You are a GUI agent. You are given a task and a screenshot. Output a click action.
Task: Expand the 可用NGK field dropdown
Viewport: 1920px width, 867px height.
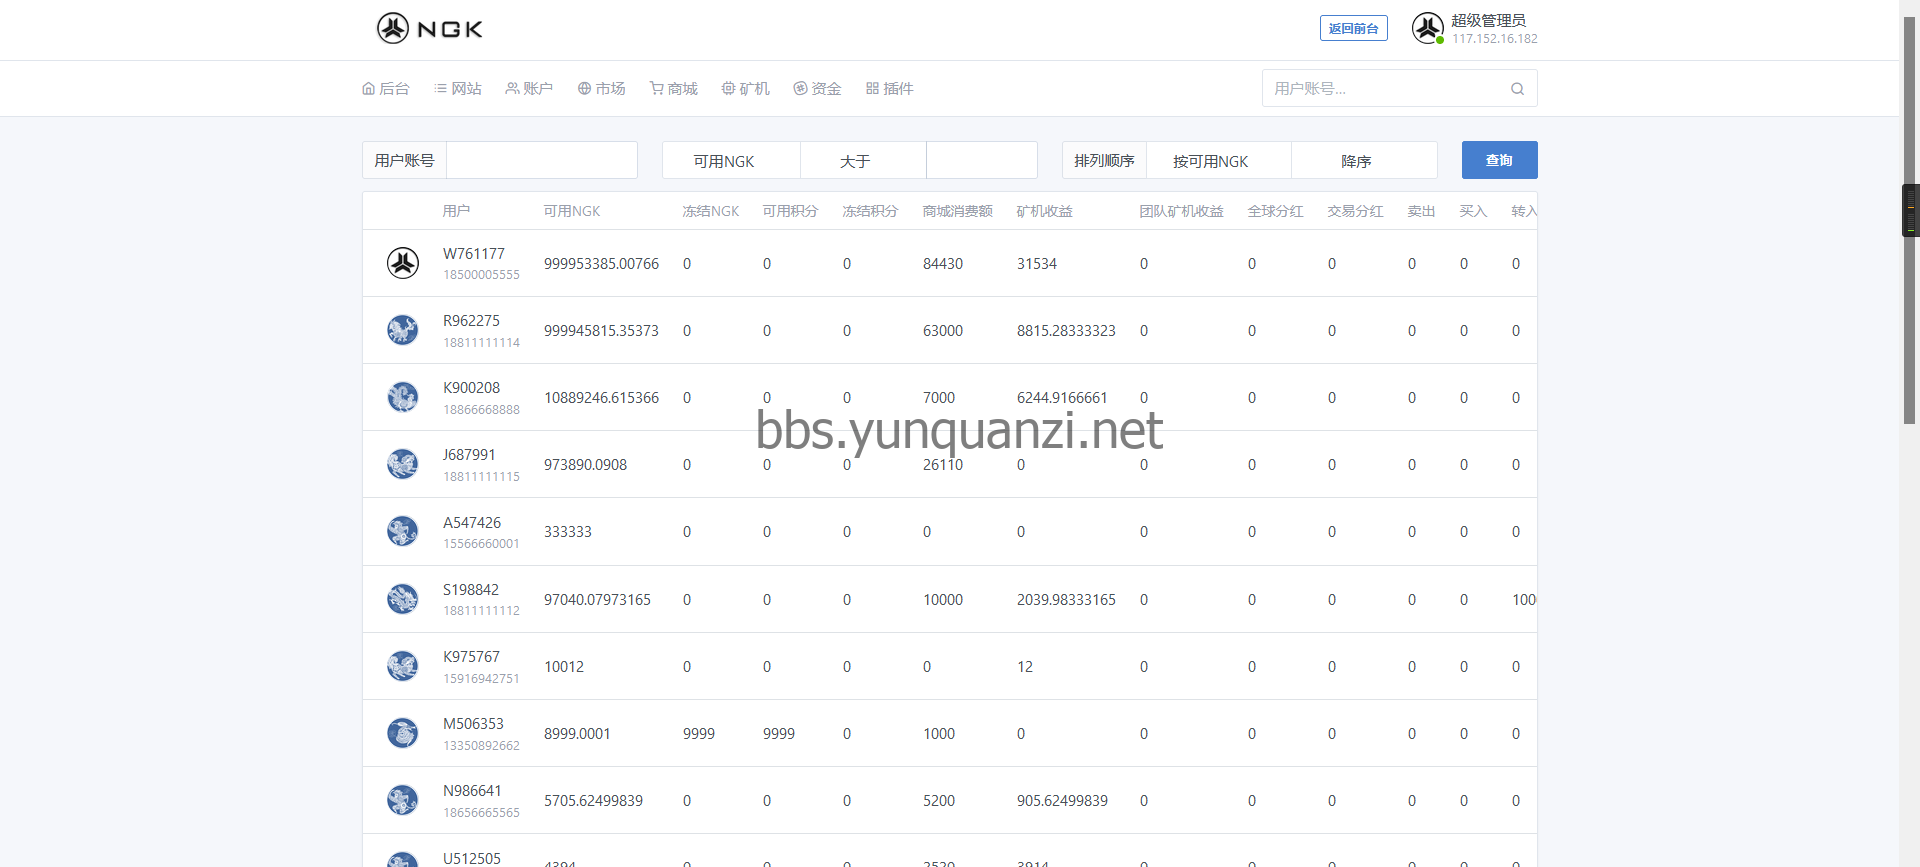tap(731, 161)
